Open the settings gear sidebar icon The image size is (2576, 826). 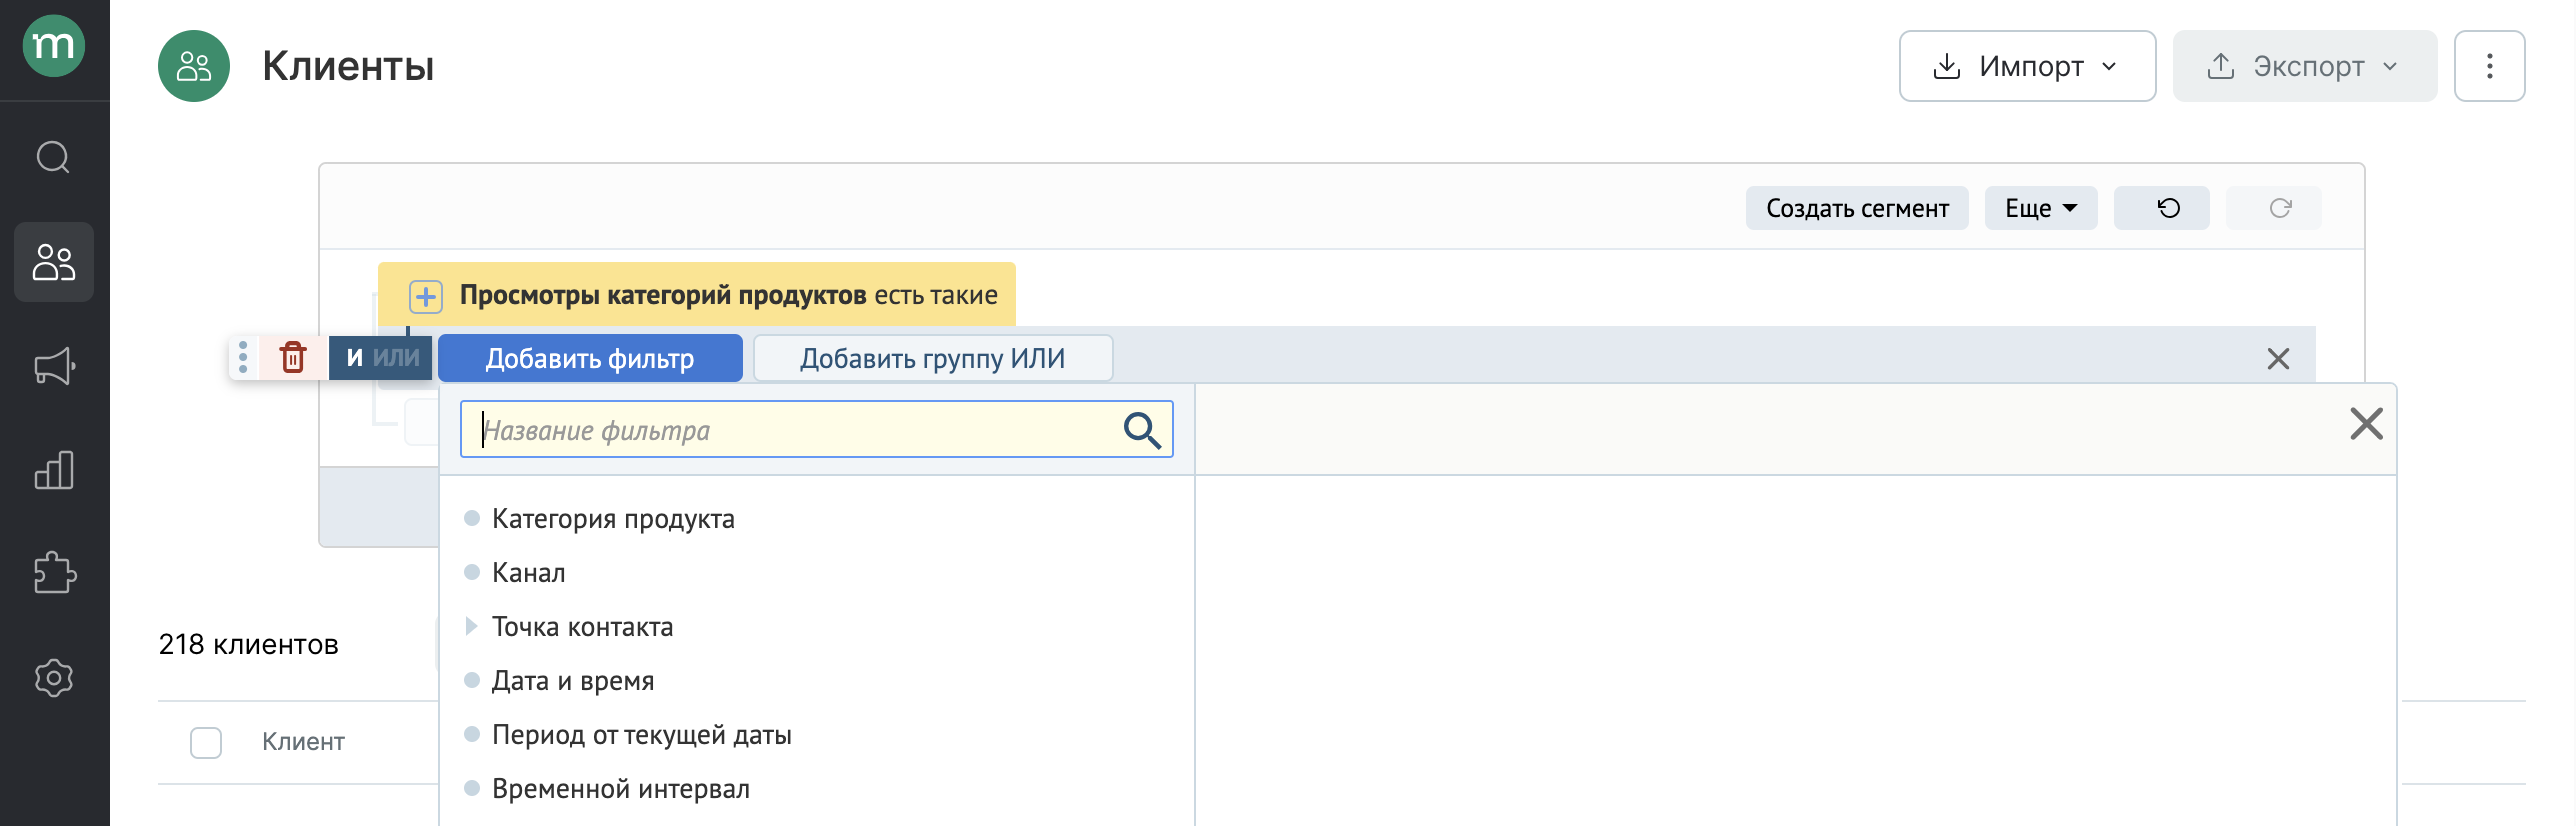54,678
